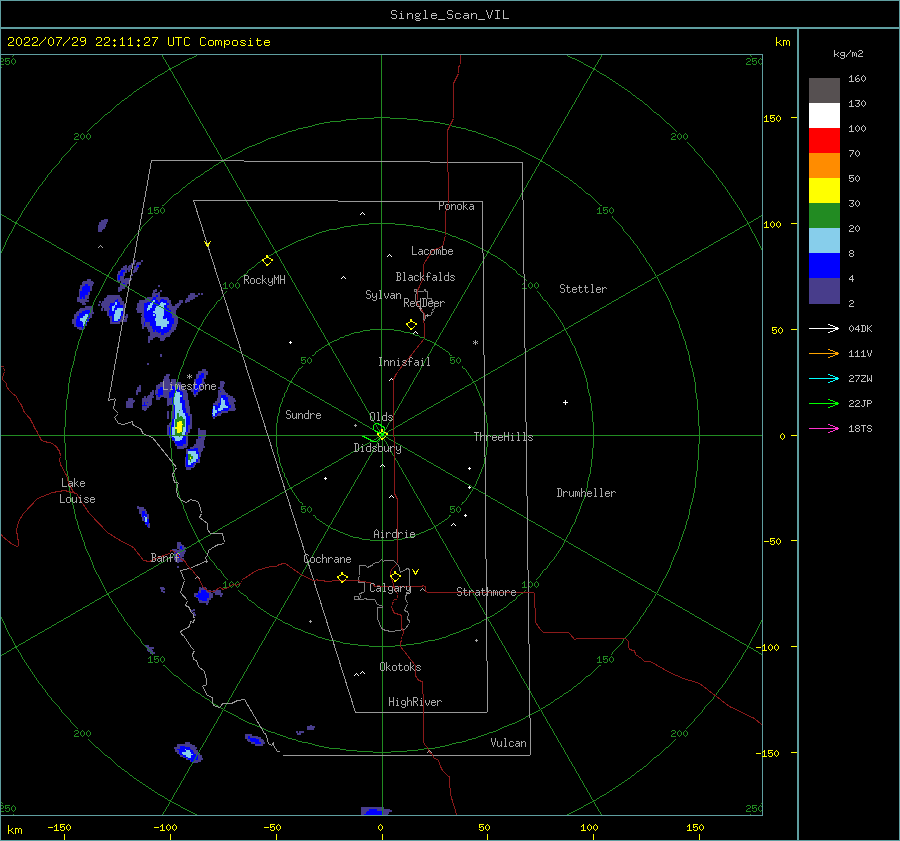Image resolution: width=900 pixels, height=841 pixels.
Task: Click the Innisfail city label
Action: [404, 362]
